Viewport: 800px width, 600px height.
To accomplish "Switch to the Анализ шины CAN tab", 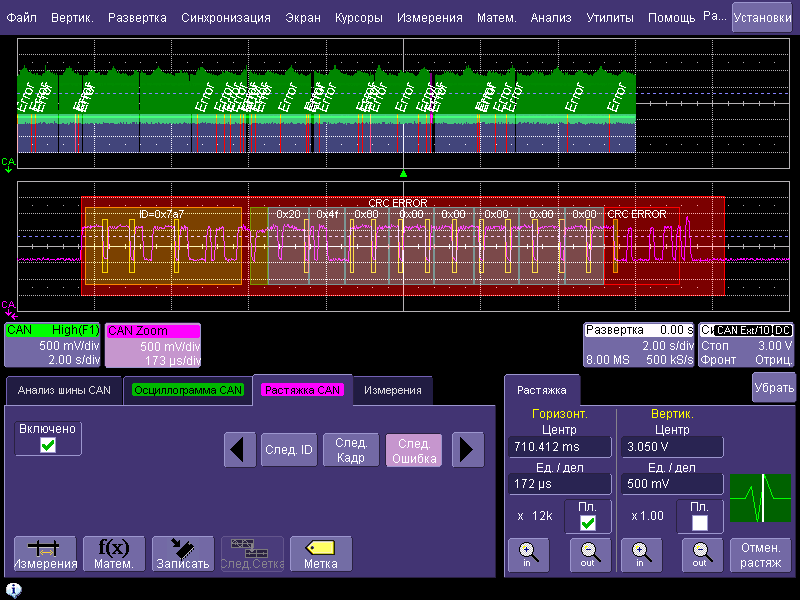I will point(64,390).
